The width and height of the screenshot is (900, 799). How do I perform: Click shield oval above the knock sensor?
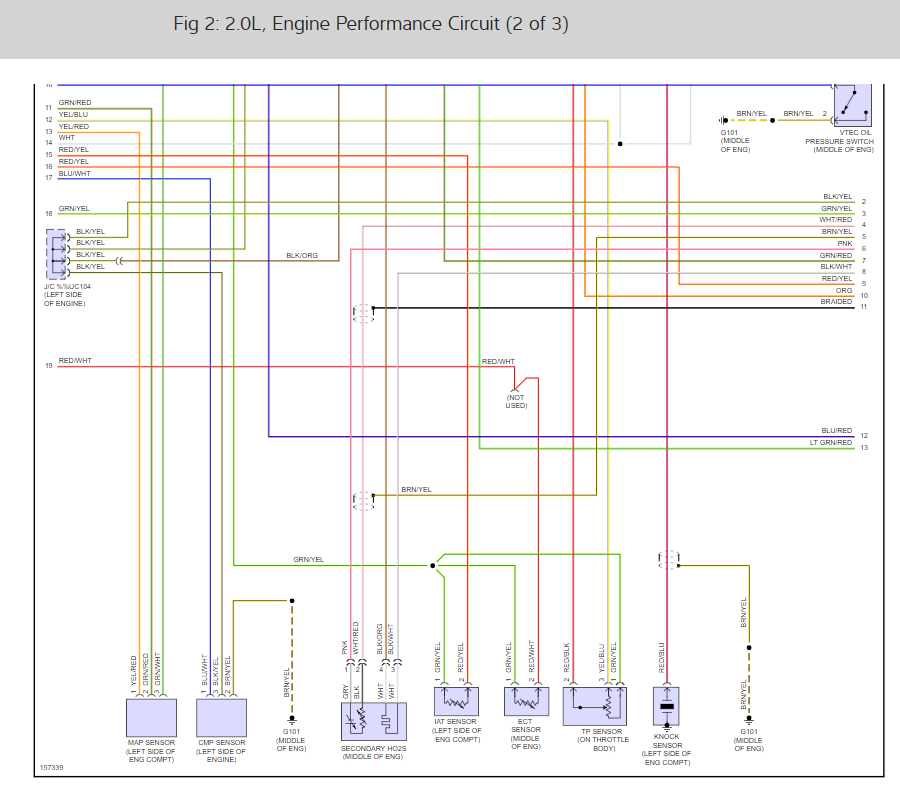pos(669,560)
